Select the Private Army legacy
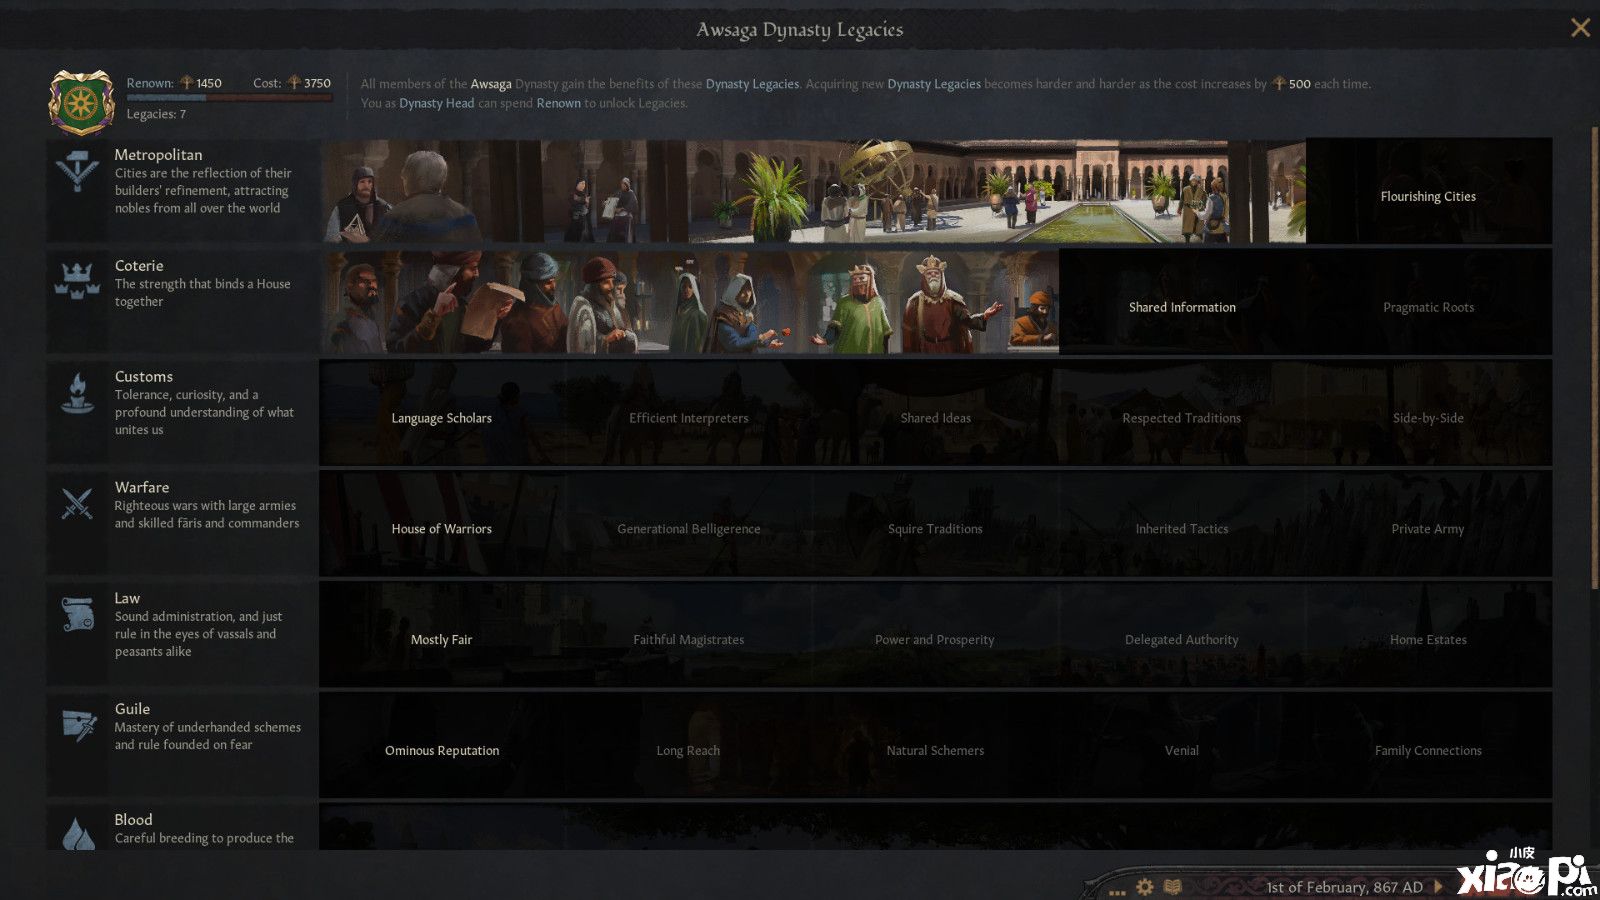The image size is (1600, 900). click(x=1429, y=524)
